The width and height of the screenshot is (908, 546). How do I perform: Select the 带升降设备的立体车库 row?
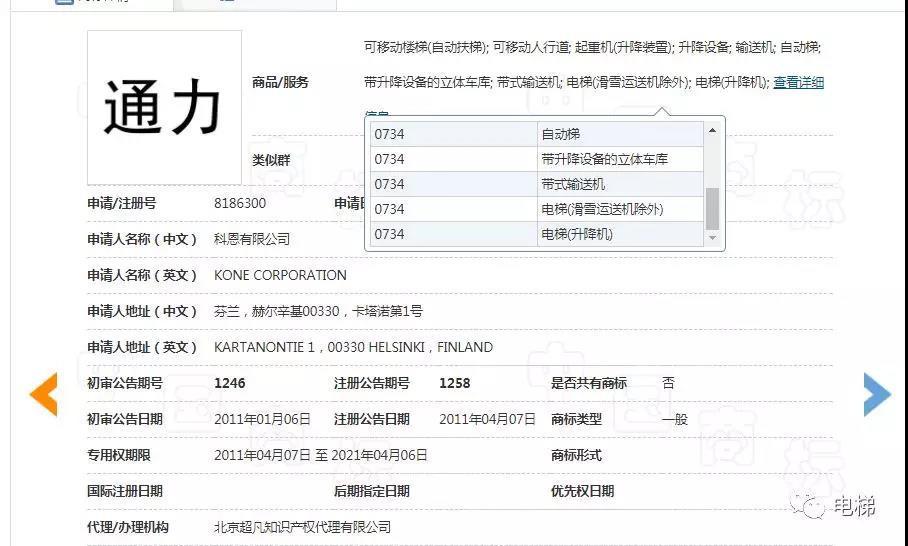pyautogui.click(x=604, y=159)
